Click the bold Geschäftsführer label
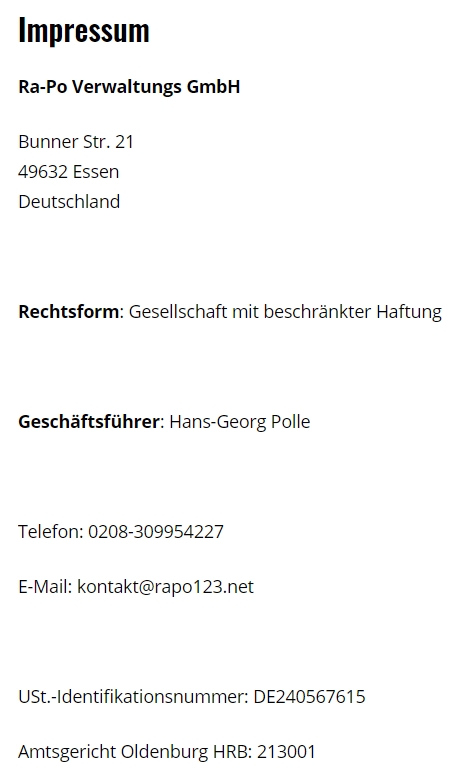 point(89,421)
